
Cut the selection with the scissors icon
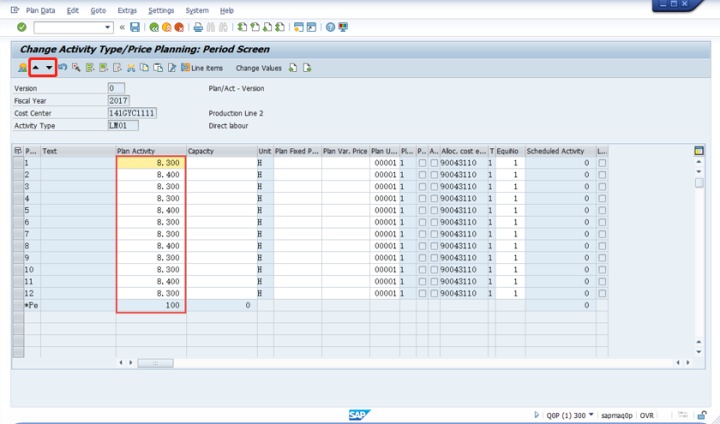pos(131,68)
